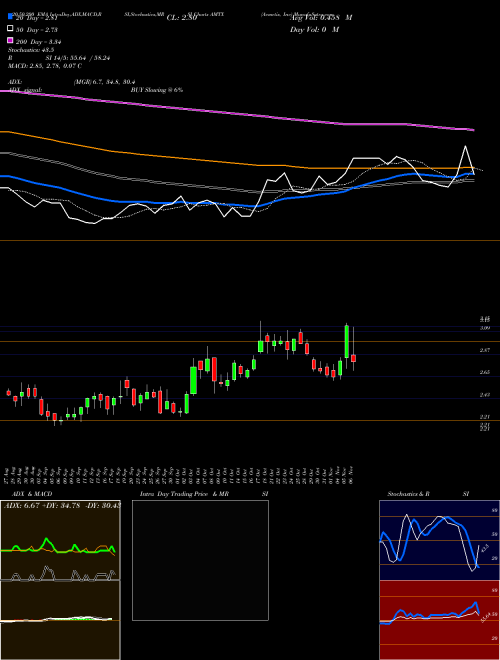Click the 2.43 price axis label

[484, 395]
